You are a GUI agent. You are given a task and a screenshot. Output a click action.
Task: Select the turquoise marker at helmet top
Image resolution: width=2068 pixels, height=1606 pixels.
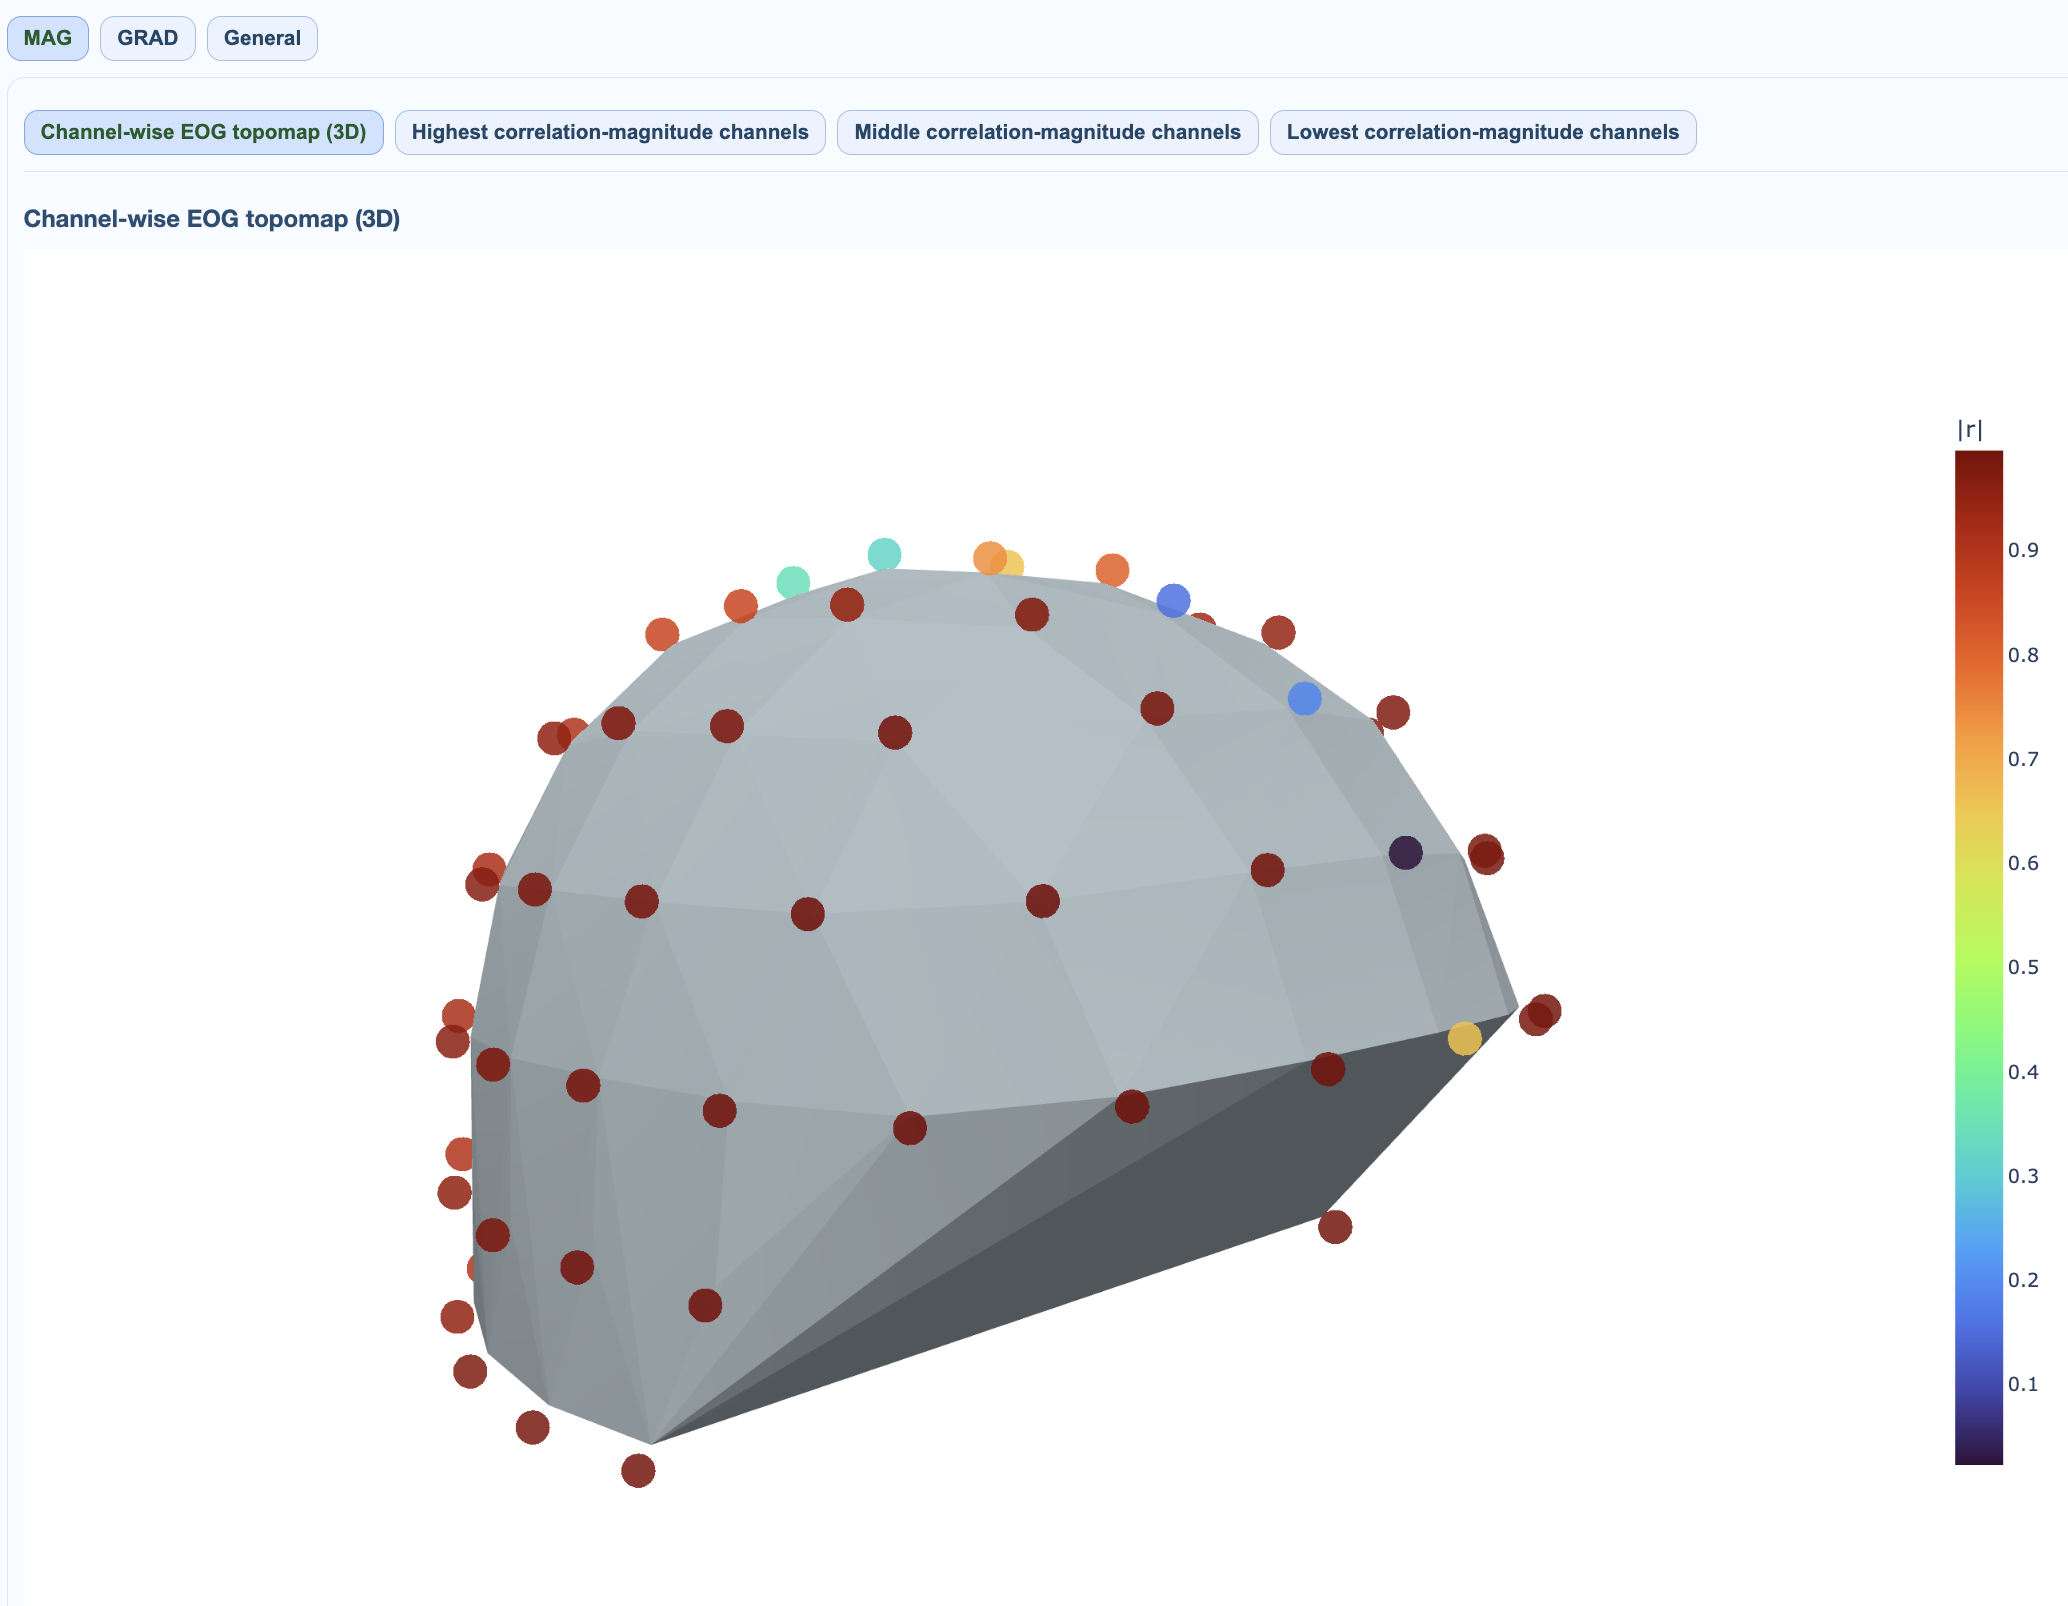(884, 554)
